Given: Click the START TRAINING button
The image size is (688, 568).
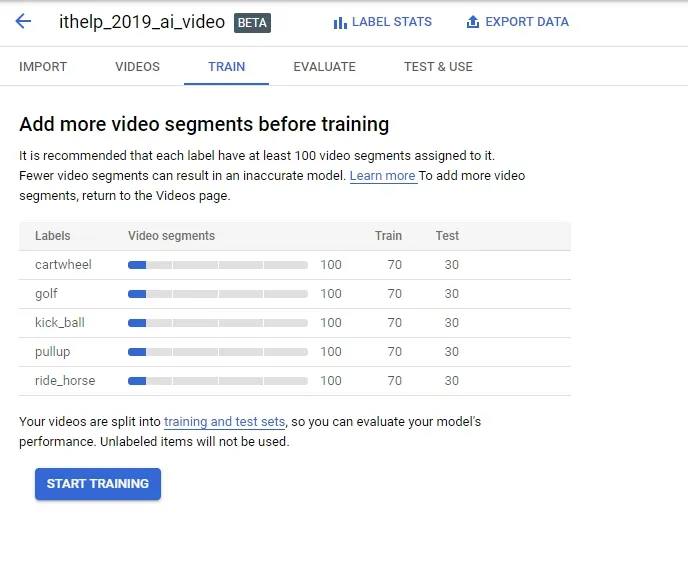Looking at the screenshot, I should [x=98, y=484].
